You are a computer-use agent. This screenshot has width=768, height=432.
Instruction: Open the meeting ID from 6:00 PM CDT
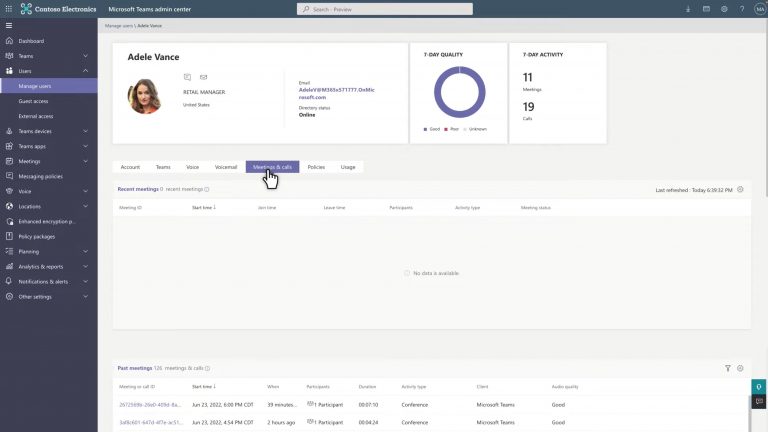pyautogui.click(x=150, y=405)
